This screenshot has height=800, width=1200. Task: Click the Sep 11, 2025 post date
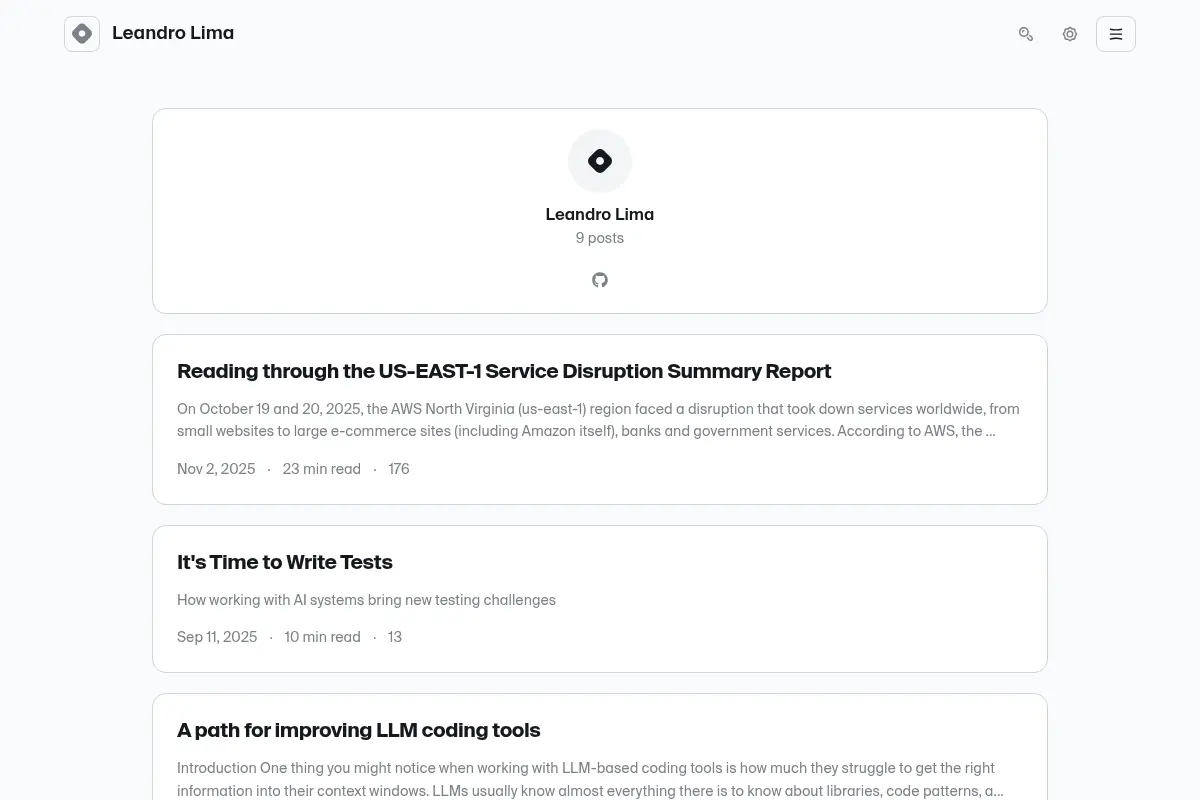217,637
